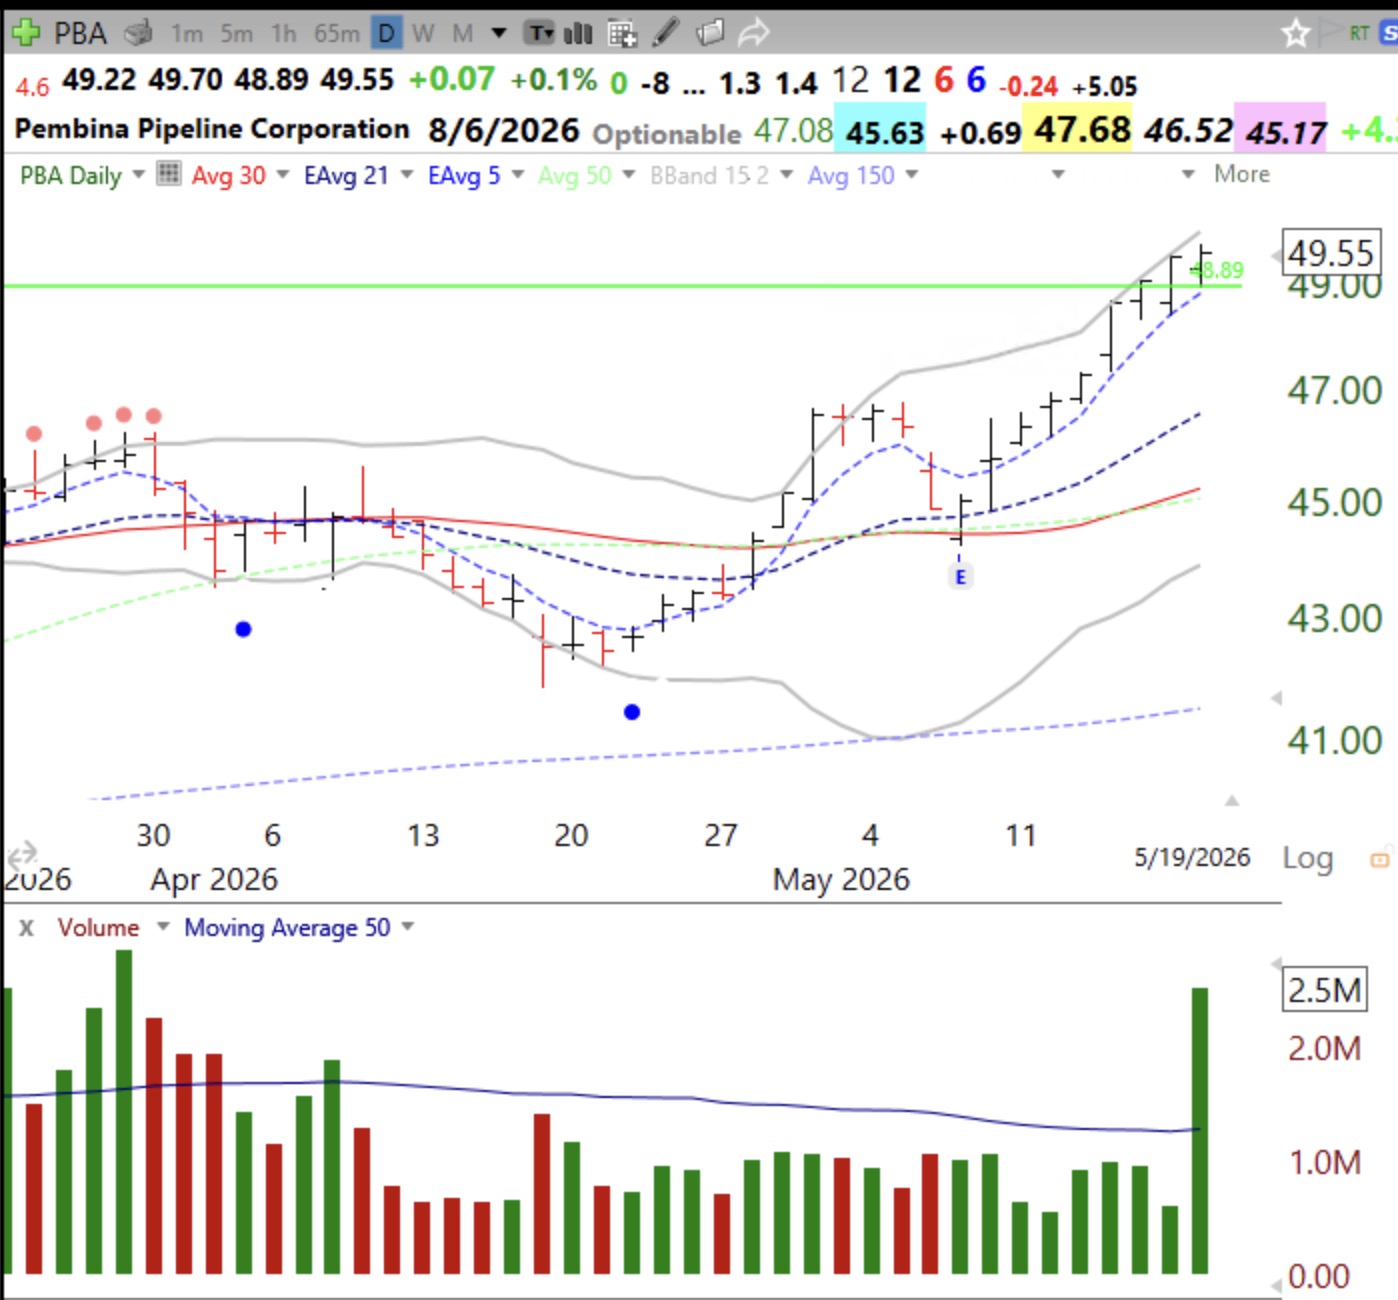Click the add-to-grid table icon
Viewport: 1398px width, 1300px height.
[x=622, y=34]
